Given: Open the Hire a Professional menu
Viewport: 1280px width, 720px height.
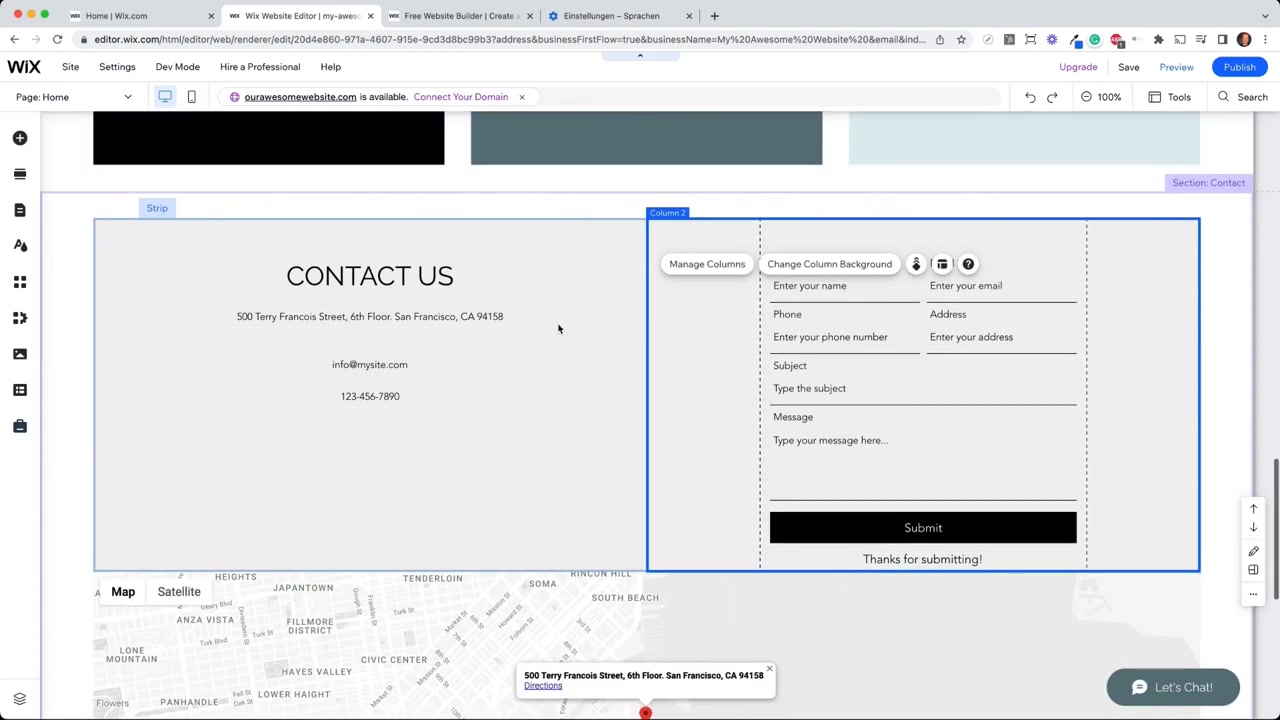Looking at the screenshot, I should pyautogui.click(x=260, y=67).
